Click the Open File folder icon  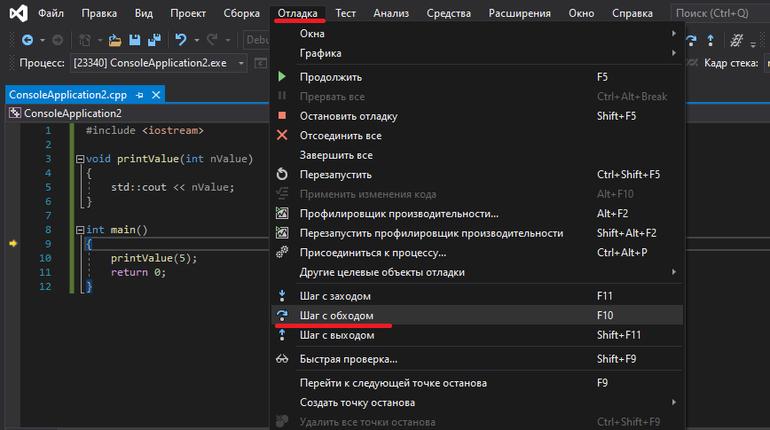115,40
